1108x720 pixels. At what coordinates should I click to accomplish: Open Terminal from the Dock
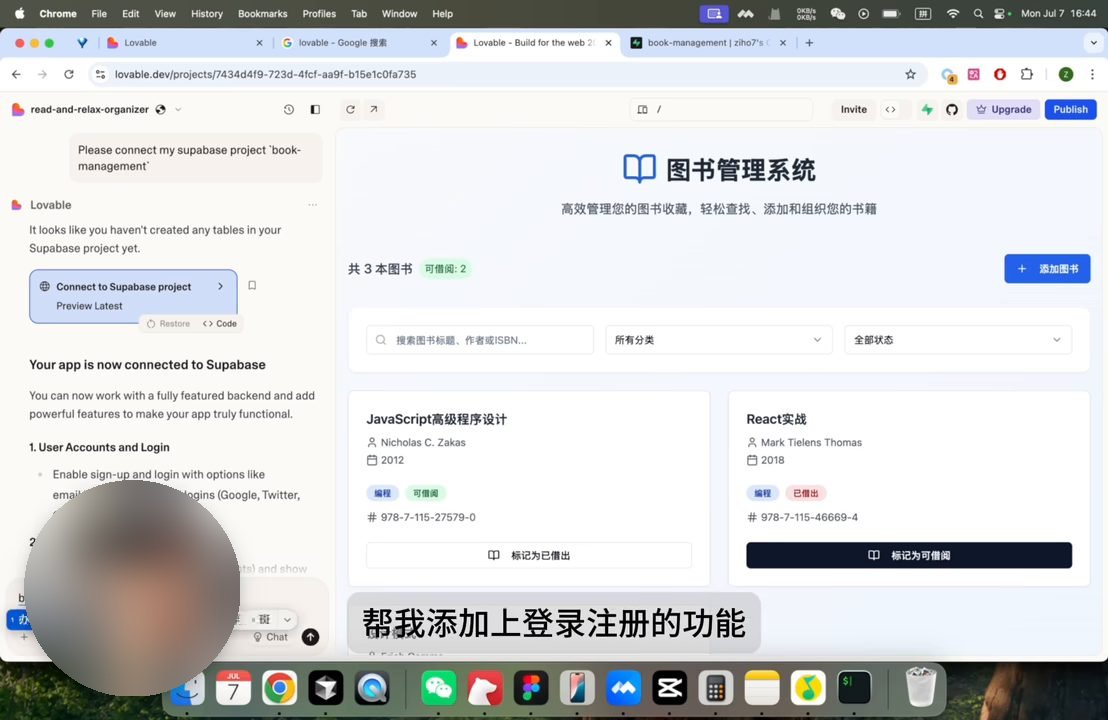pyautogui.click(x=854, y=687)
